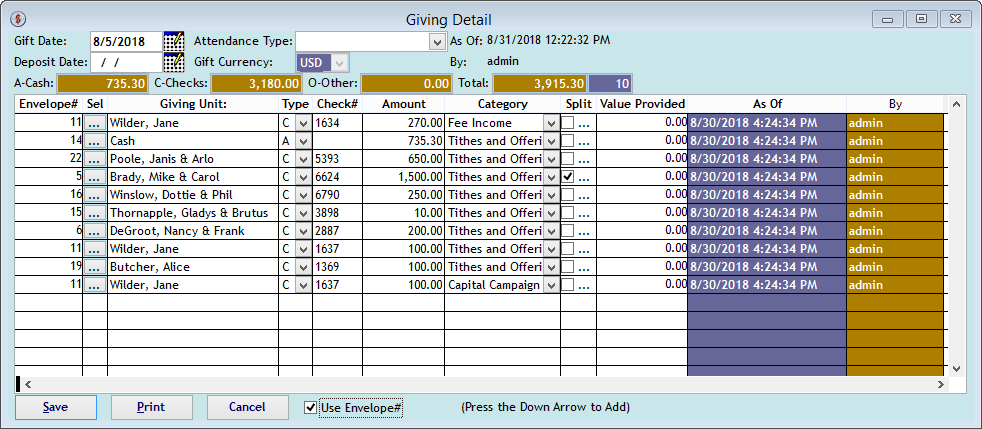Click the horizontal scroll right arrow
Image resolution: width=982 pixels, height=429 pixels.
(x=941, y=384)
